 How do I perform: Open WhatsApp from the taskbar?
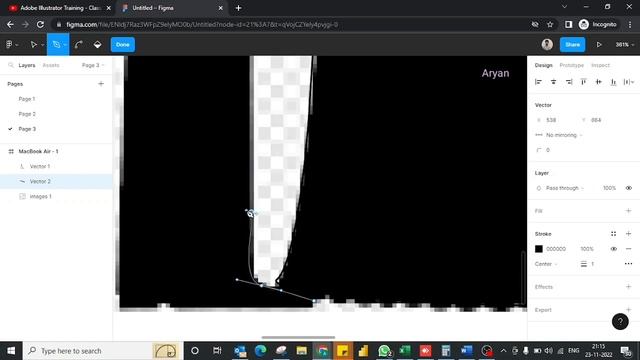[x=384, y=351]
